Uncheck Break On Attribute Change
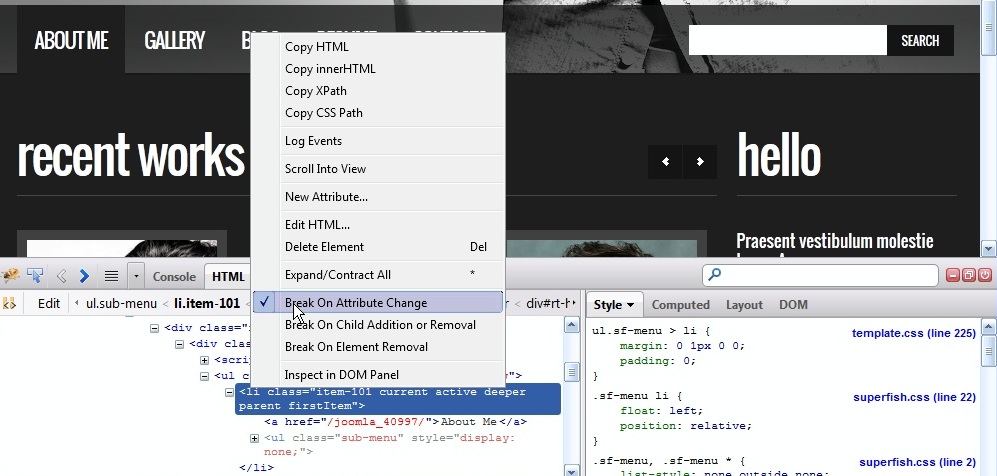 coord(355,303)
